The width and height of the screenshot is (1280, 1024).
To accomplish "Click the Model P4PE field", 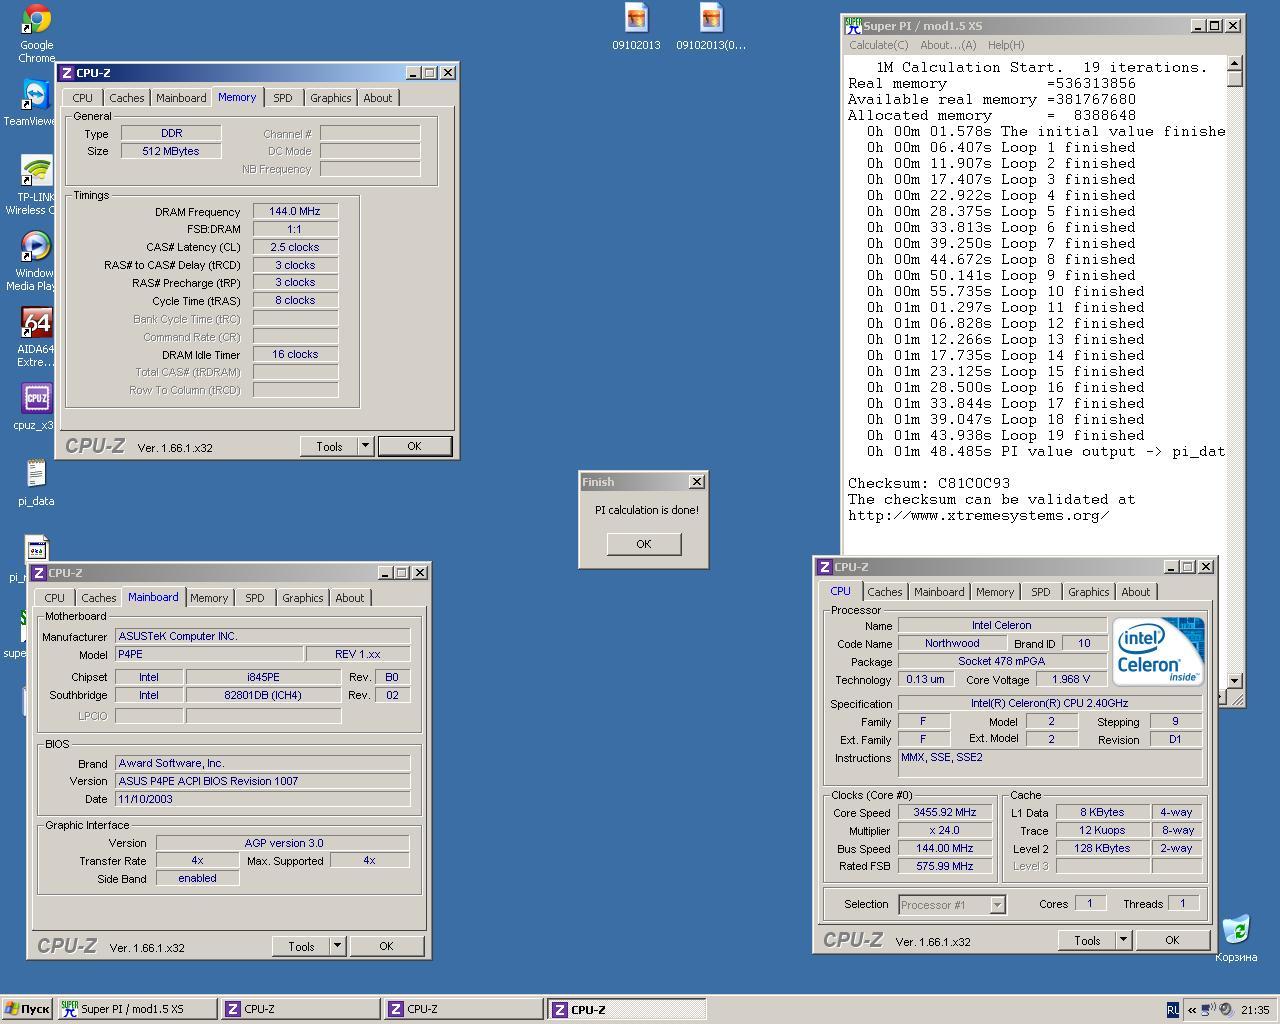I will point(209,654).
